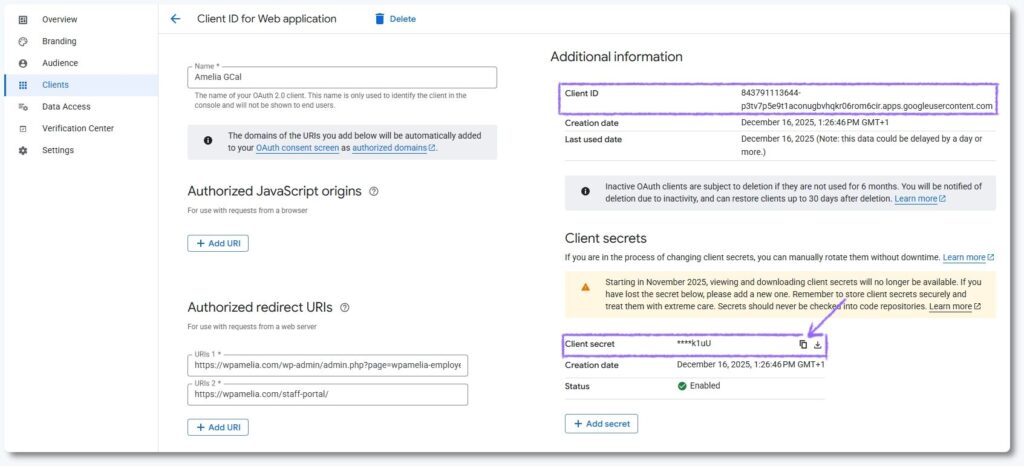Click help icon next to Authorized JavaScript origins
This screenshot has width=1024, height=466.
click(x=373, y=191)
